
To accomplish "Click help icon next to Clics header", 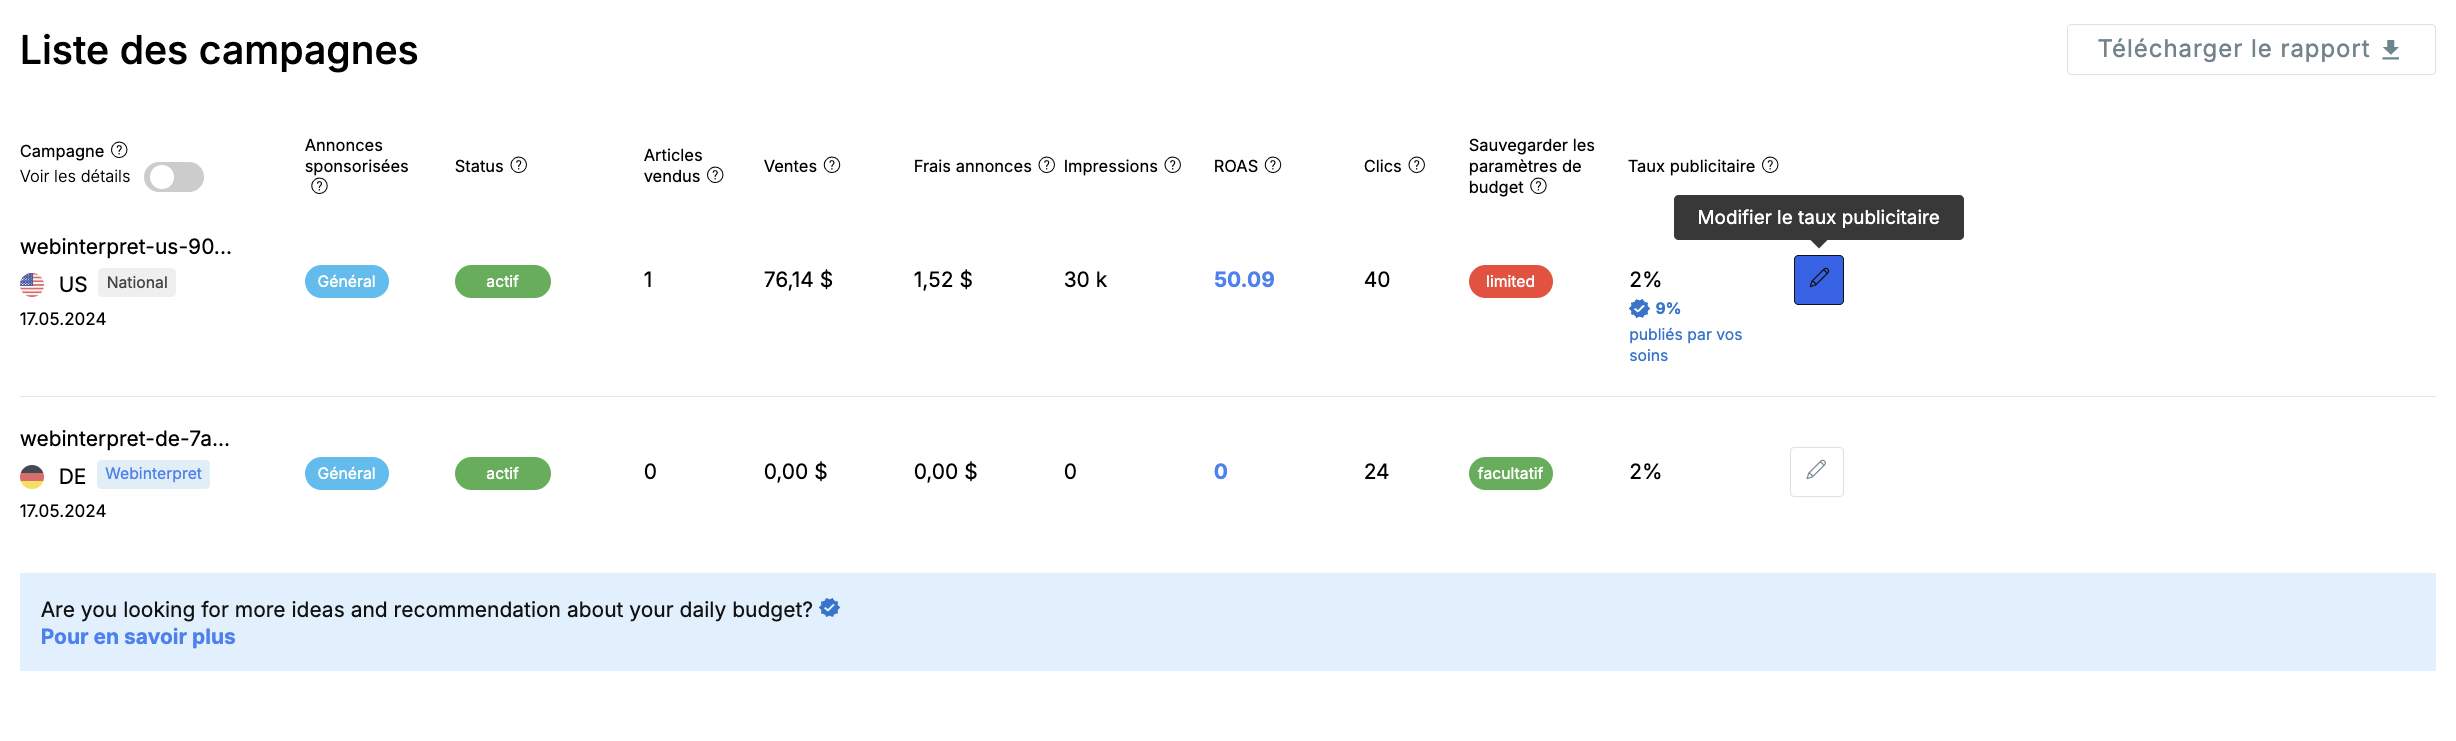I will point(1417,165).
